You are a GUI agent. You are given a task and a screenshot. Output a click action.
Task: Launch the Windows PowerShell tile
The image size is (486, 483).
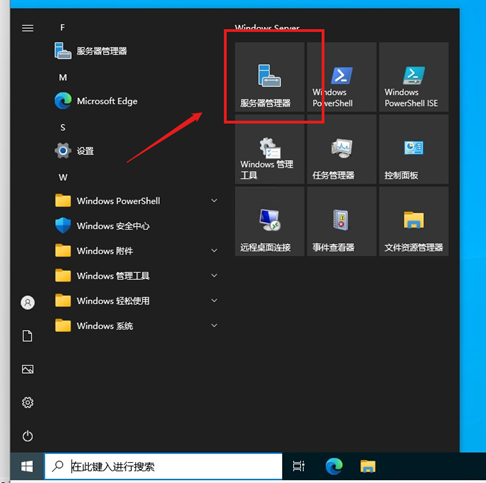pos(342,77)
